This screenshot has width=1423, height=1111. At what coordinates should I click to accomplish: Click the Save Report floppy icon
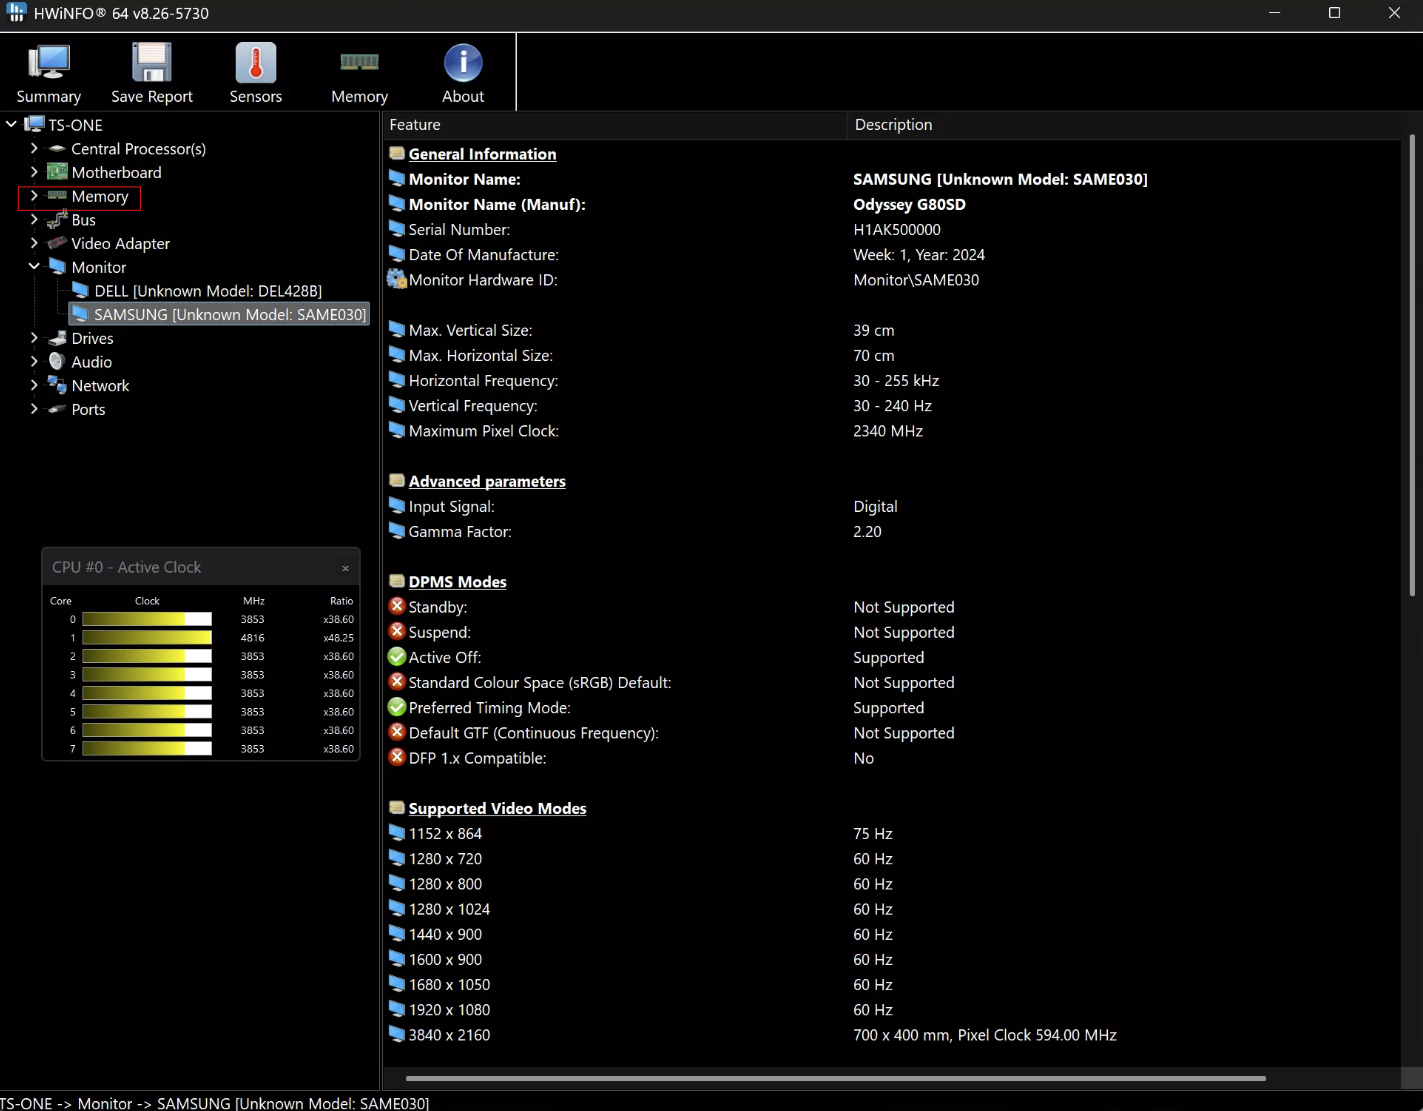point(152,63)
